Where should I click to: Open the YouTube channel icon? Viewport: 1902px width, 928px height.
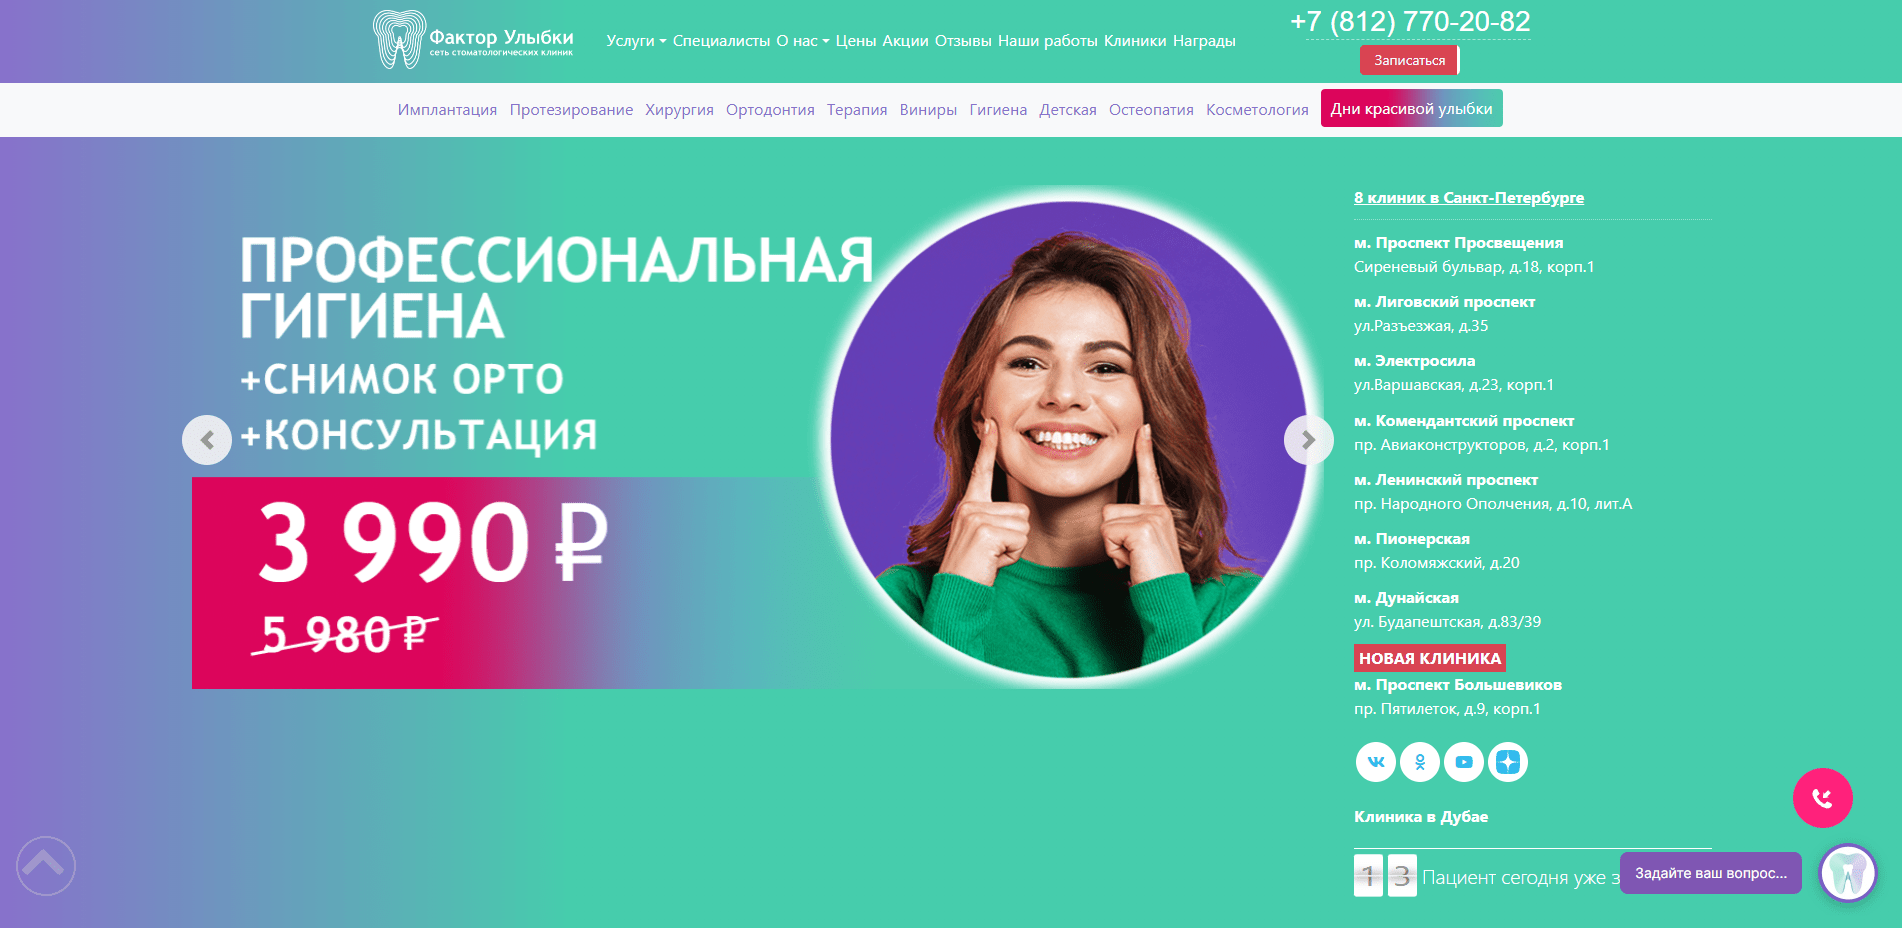tap(1463, 762)
